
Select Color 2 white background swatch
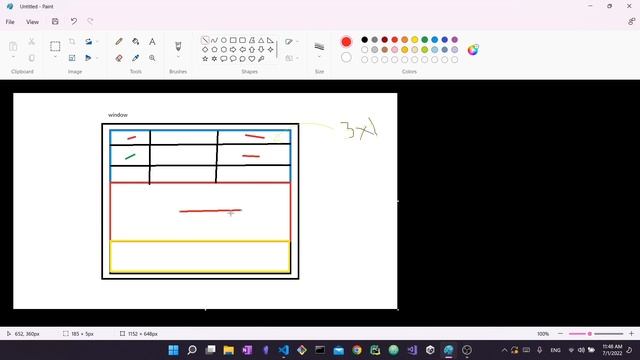point(346,58)
